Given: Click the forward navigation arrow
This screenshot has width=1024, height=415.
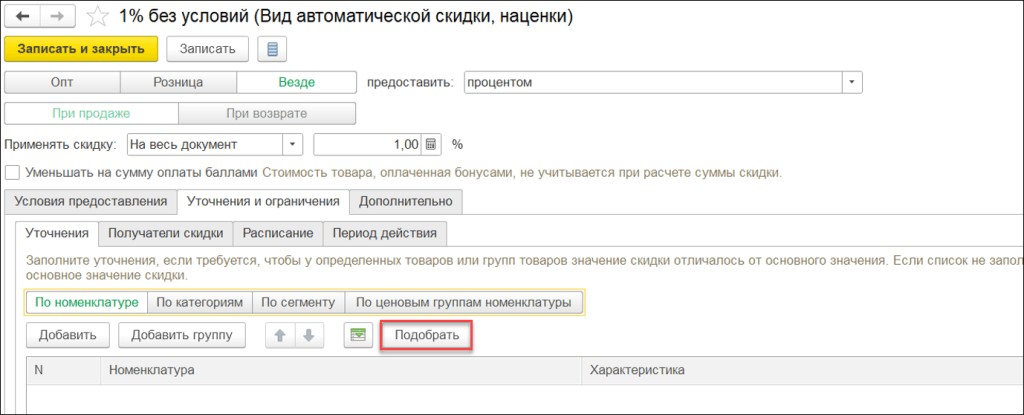Looking at the screenshot, I should point(57,16).
